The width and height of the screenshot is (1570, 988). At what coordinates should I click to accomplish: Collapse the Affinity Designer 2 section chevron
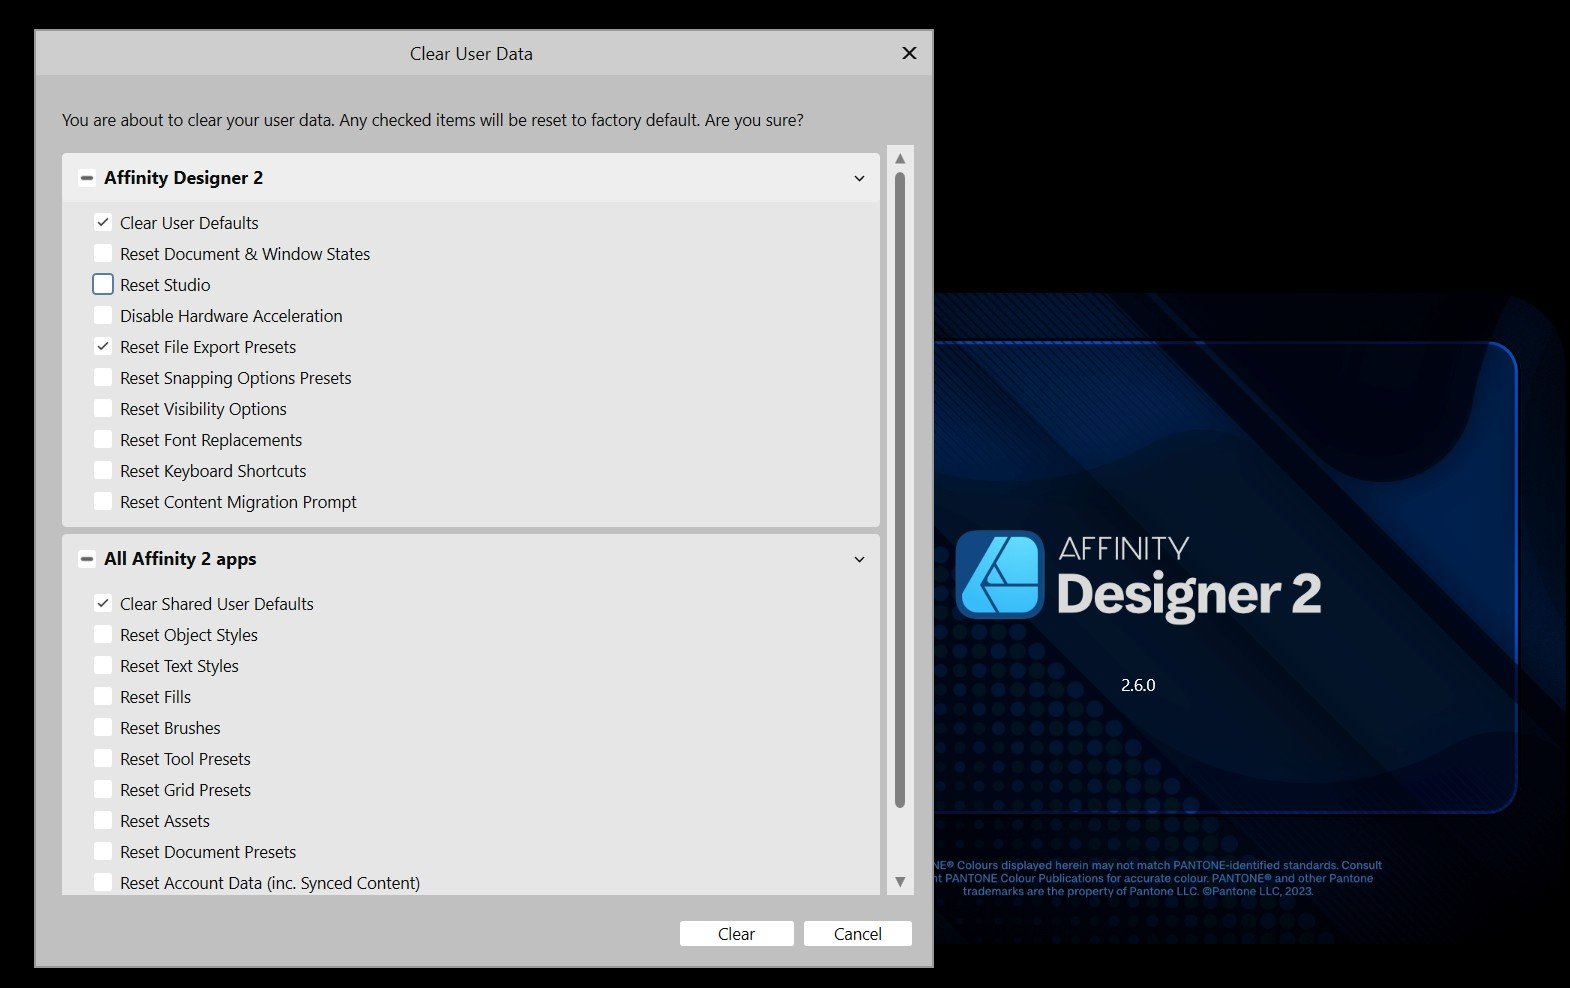click(x=859, y=178)
